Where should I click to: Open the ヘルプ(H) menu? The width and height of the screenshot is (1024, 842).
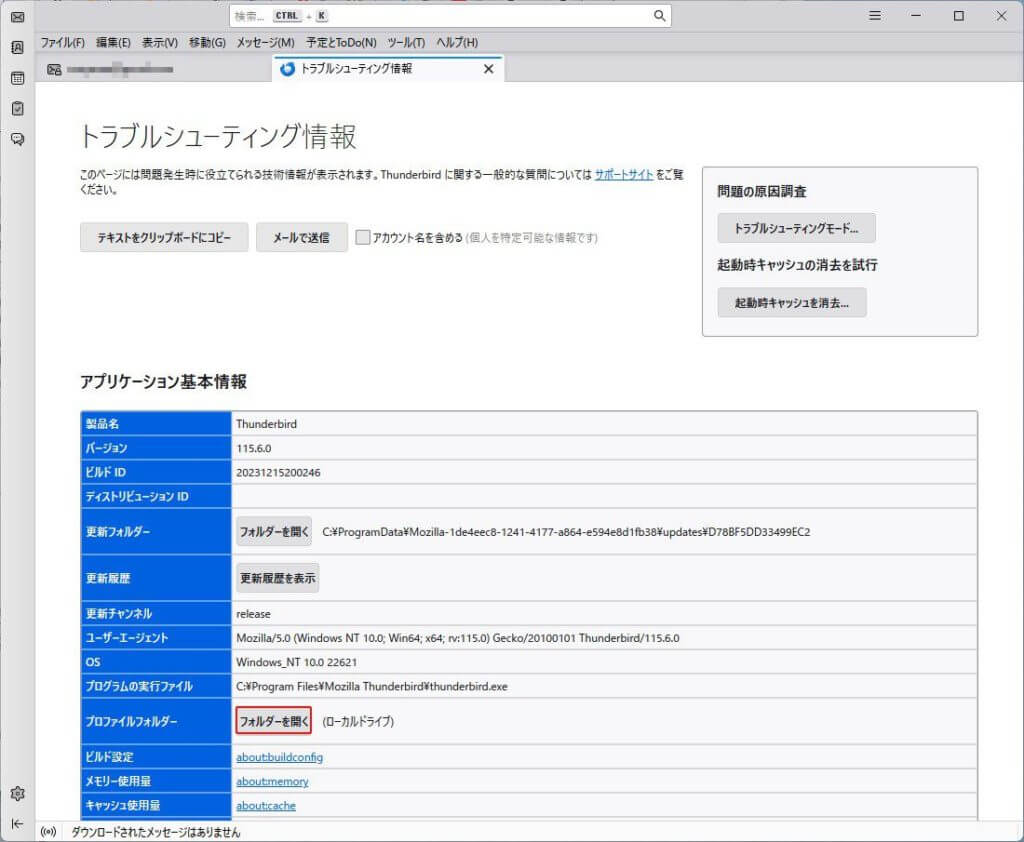click(x=457, y=42)
